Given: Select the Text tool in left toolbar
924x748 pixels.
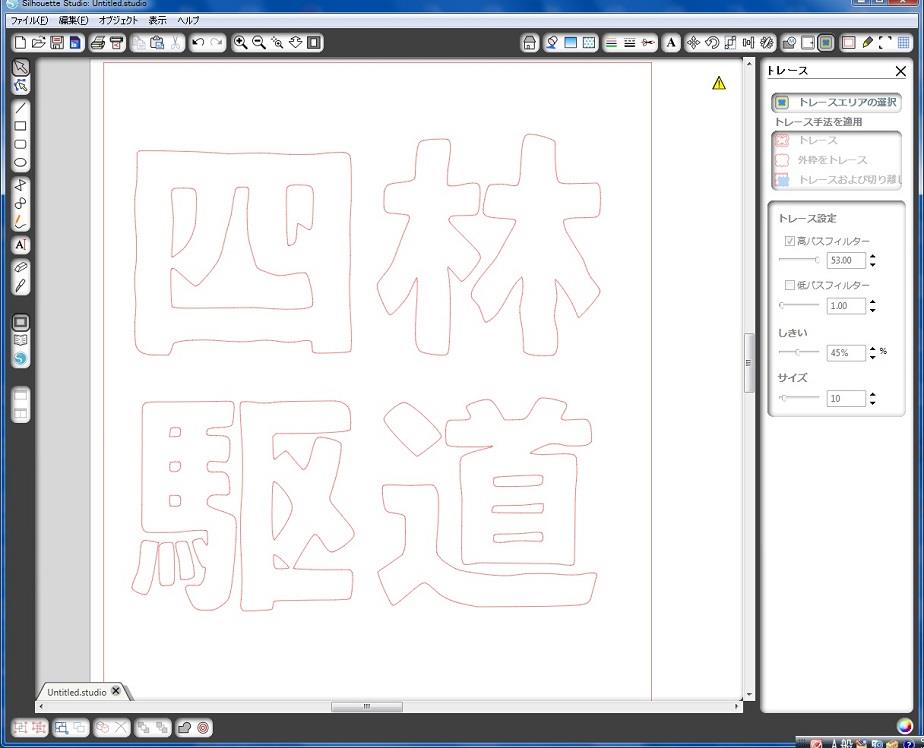Looking at the screenshot, I should point(21,245).
